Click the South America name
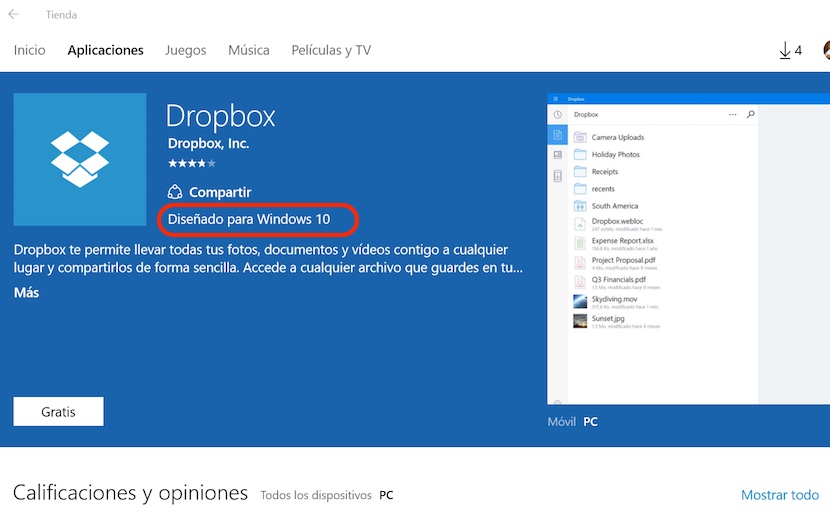830x512 pixels. (x=615, y=206)
